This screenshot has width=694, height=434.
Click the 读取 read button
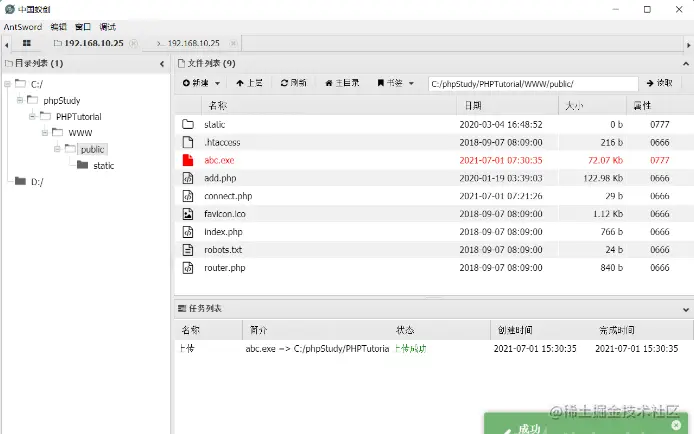pyautogui.click(x=659, y=83)
